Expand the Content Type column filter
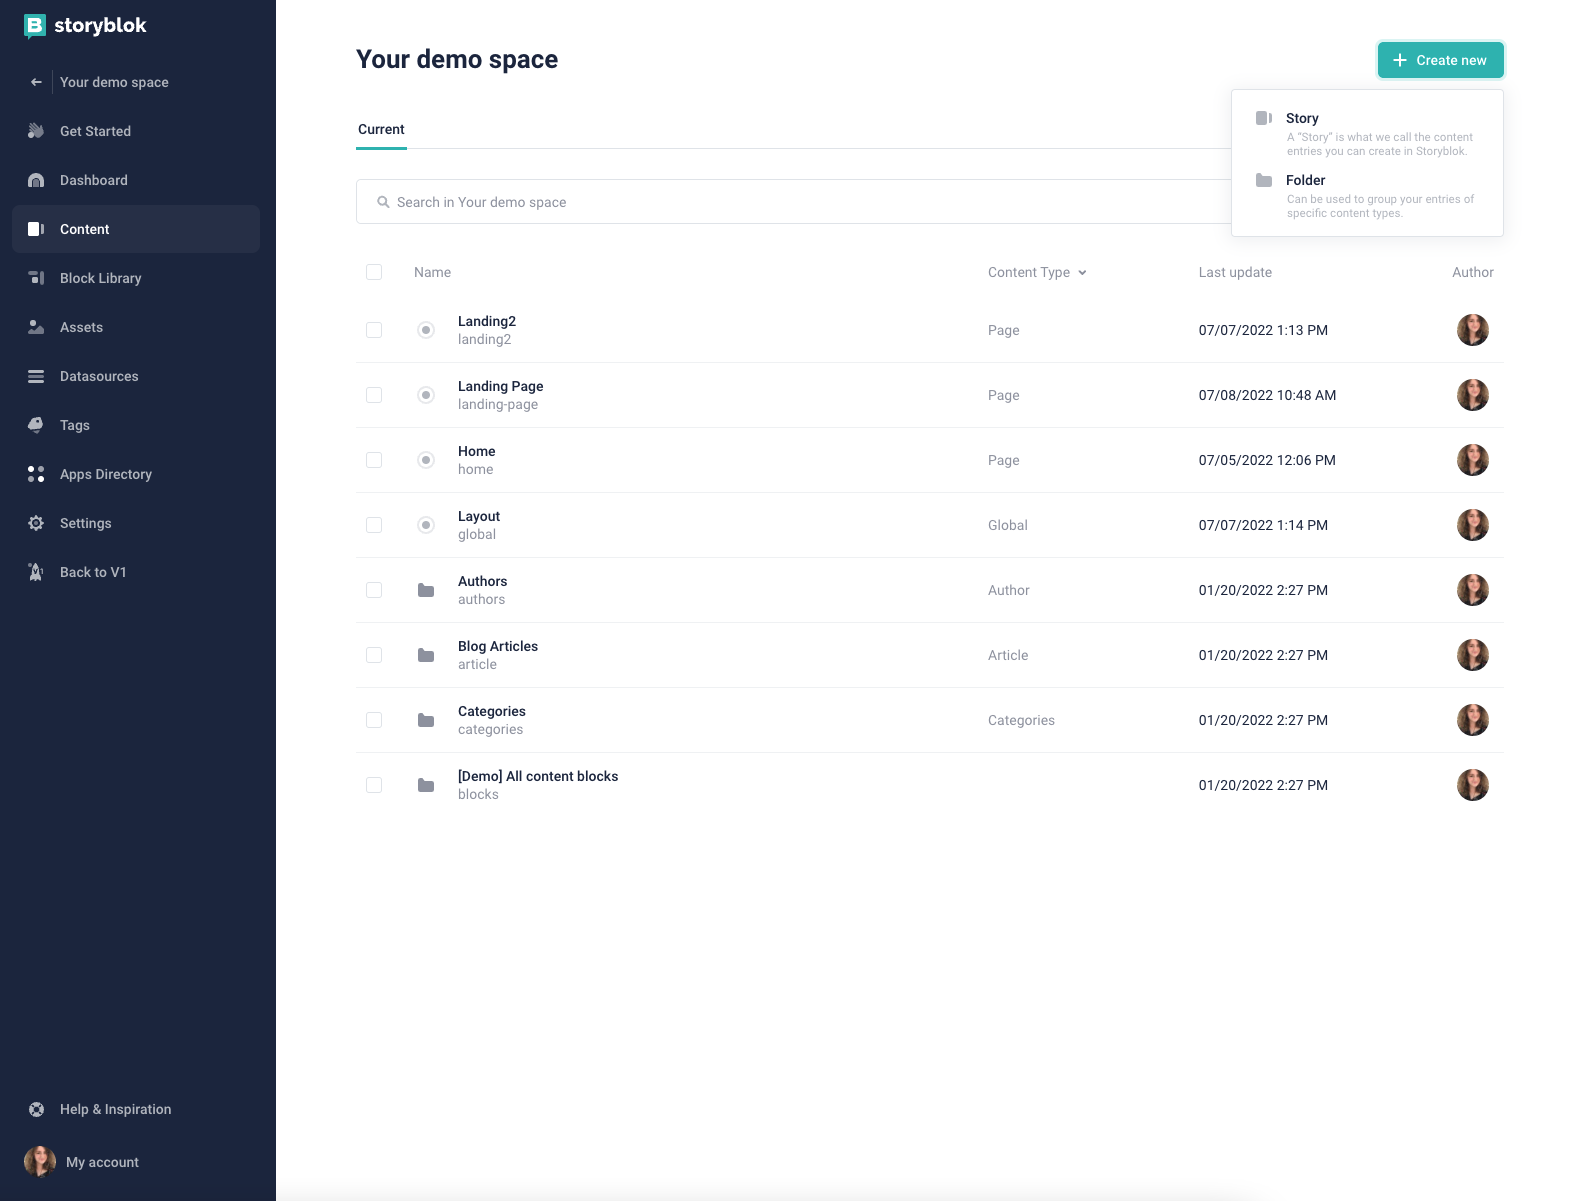Image resolution: width=1580 pixels, height=1201 pixels. point(1037,272)
